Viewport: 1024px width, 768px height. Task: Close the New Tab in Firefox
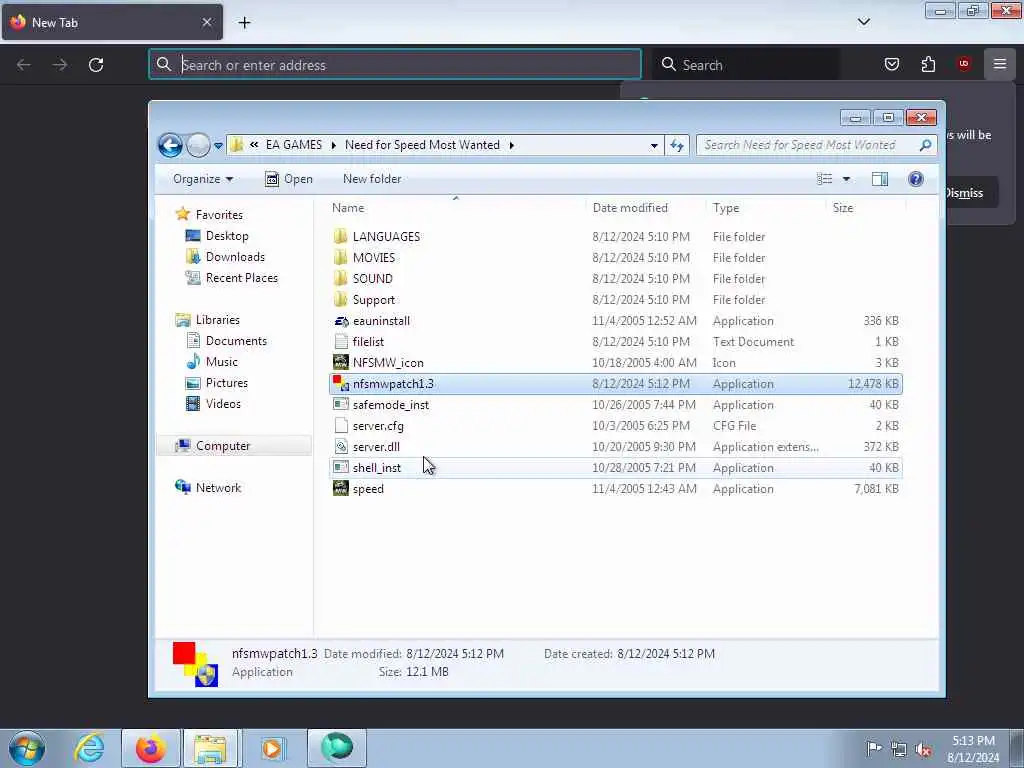point(206,22)
